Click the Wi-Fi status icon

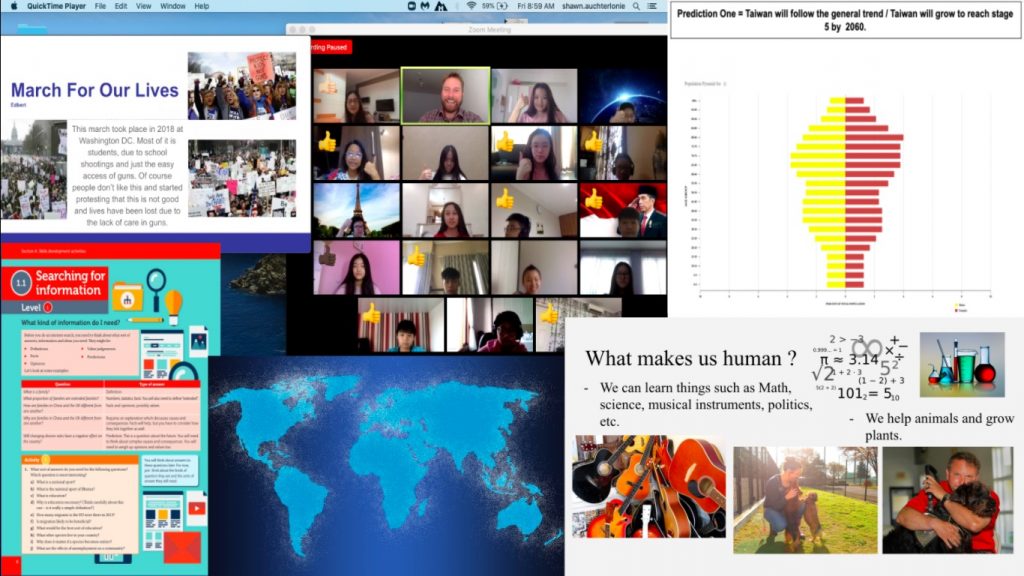click(471, 6)
